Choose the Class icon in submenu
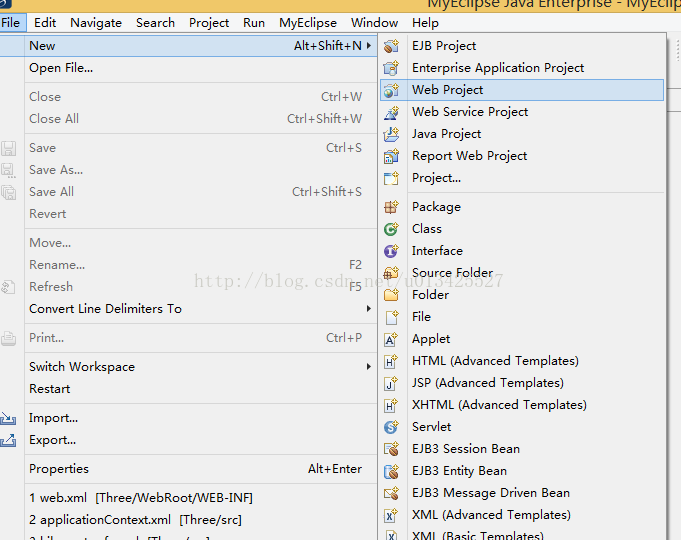The height and width of the screenshot is (540, 681). [391, 229]
